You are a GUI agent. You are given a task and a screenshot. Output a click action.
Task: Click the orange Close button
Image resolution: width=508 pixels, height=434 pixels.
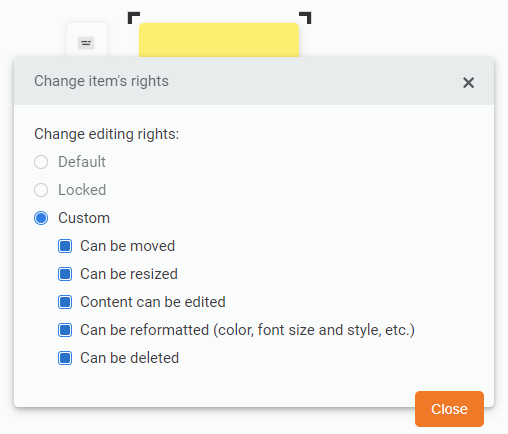click(x=449, y=409)
